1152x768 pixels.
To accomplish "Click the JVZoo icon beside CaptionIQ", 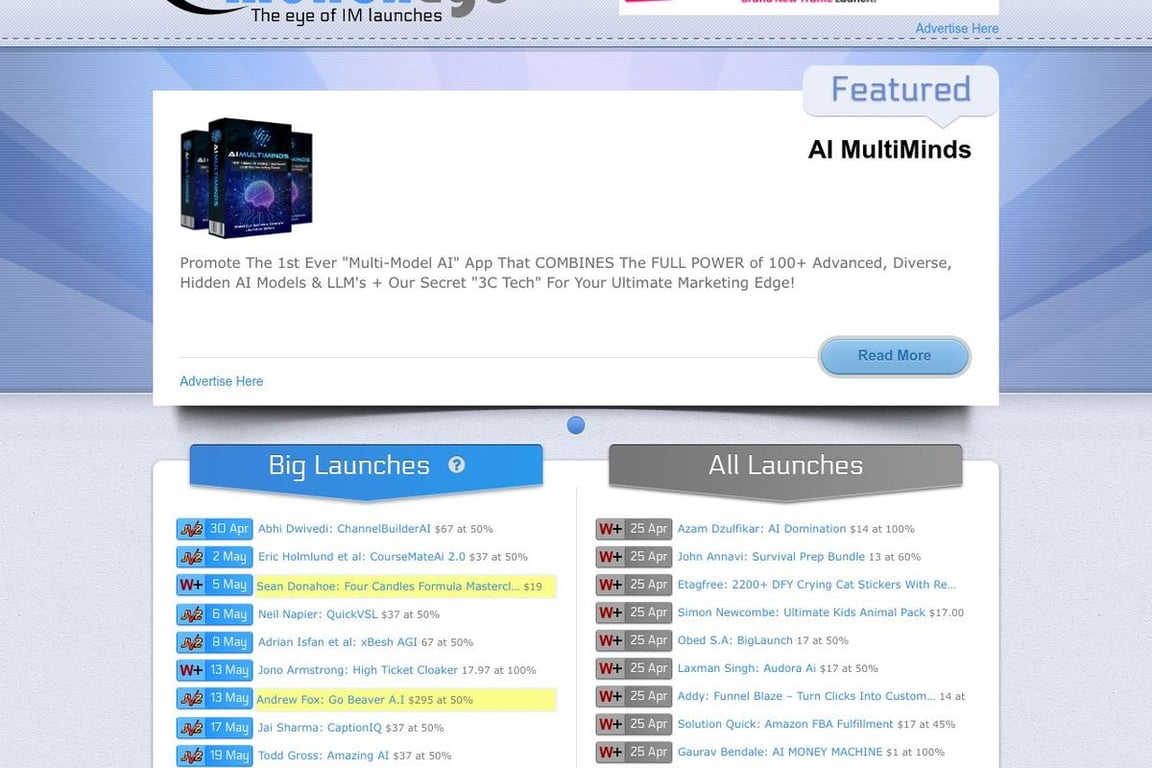I will (x=192, y=728).
